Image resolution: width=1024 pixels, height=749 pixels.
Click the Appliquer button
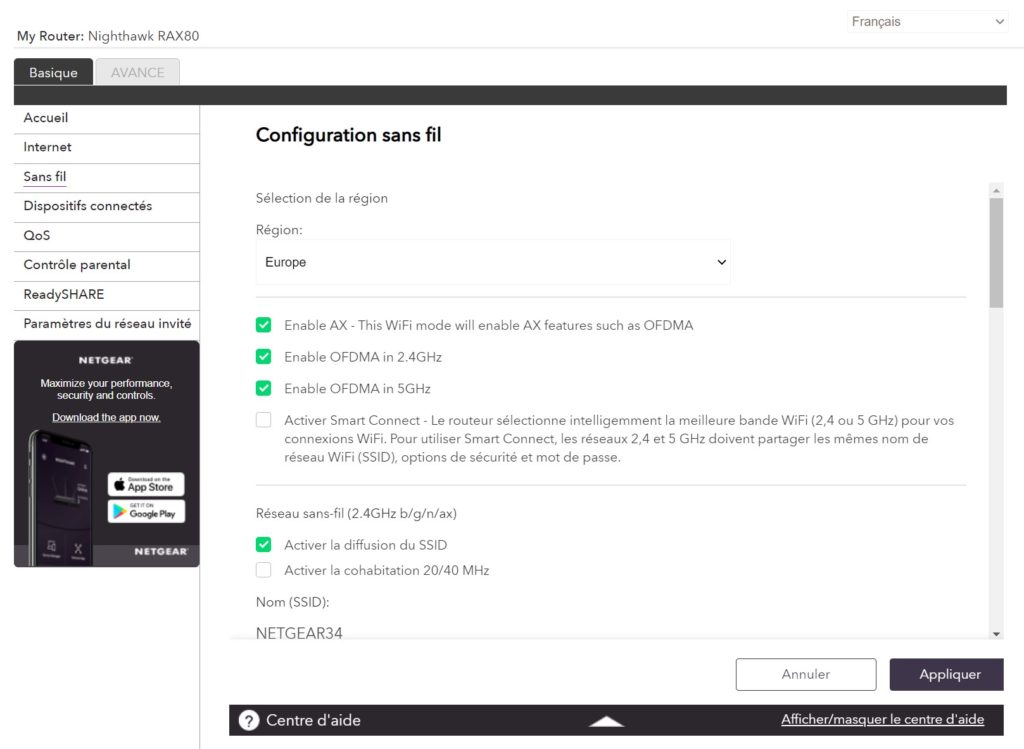pyautogui.click(x=946, y=675)
